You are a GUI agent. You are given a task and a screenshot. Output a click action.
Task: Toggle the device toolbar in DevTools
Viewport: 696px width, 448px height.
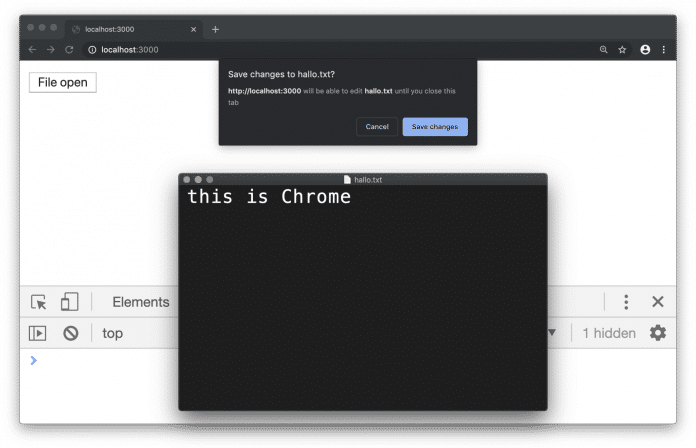tap(69, 302)
